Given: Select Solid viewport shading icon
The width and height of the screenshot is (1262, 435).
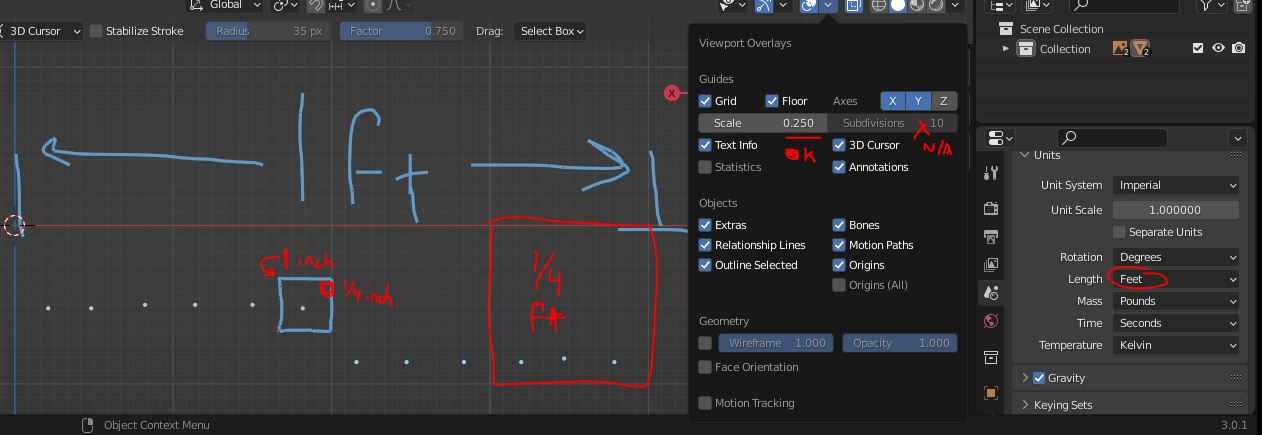Looking at the screenshot, I should 898,5.
